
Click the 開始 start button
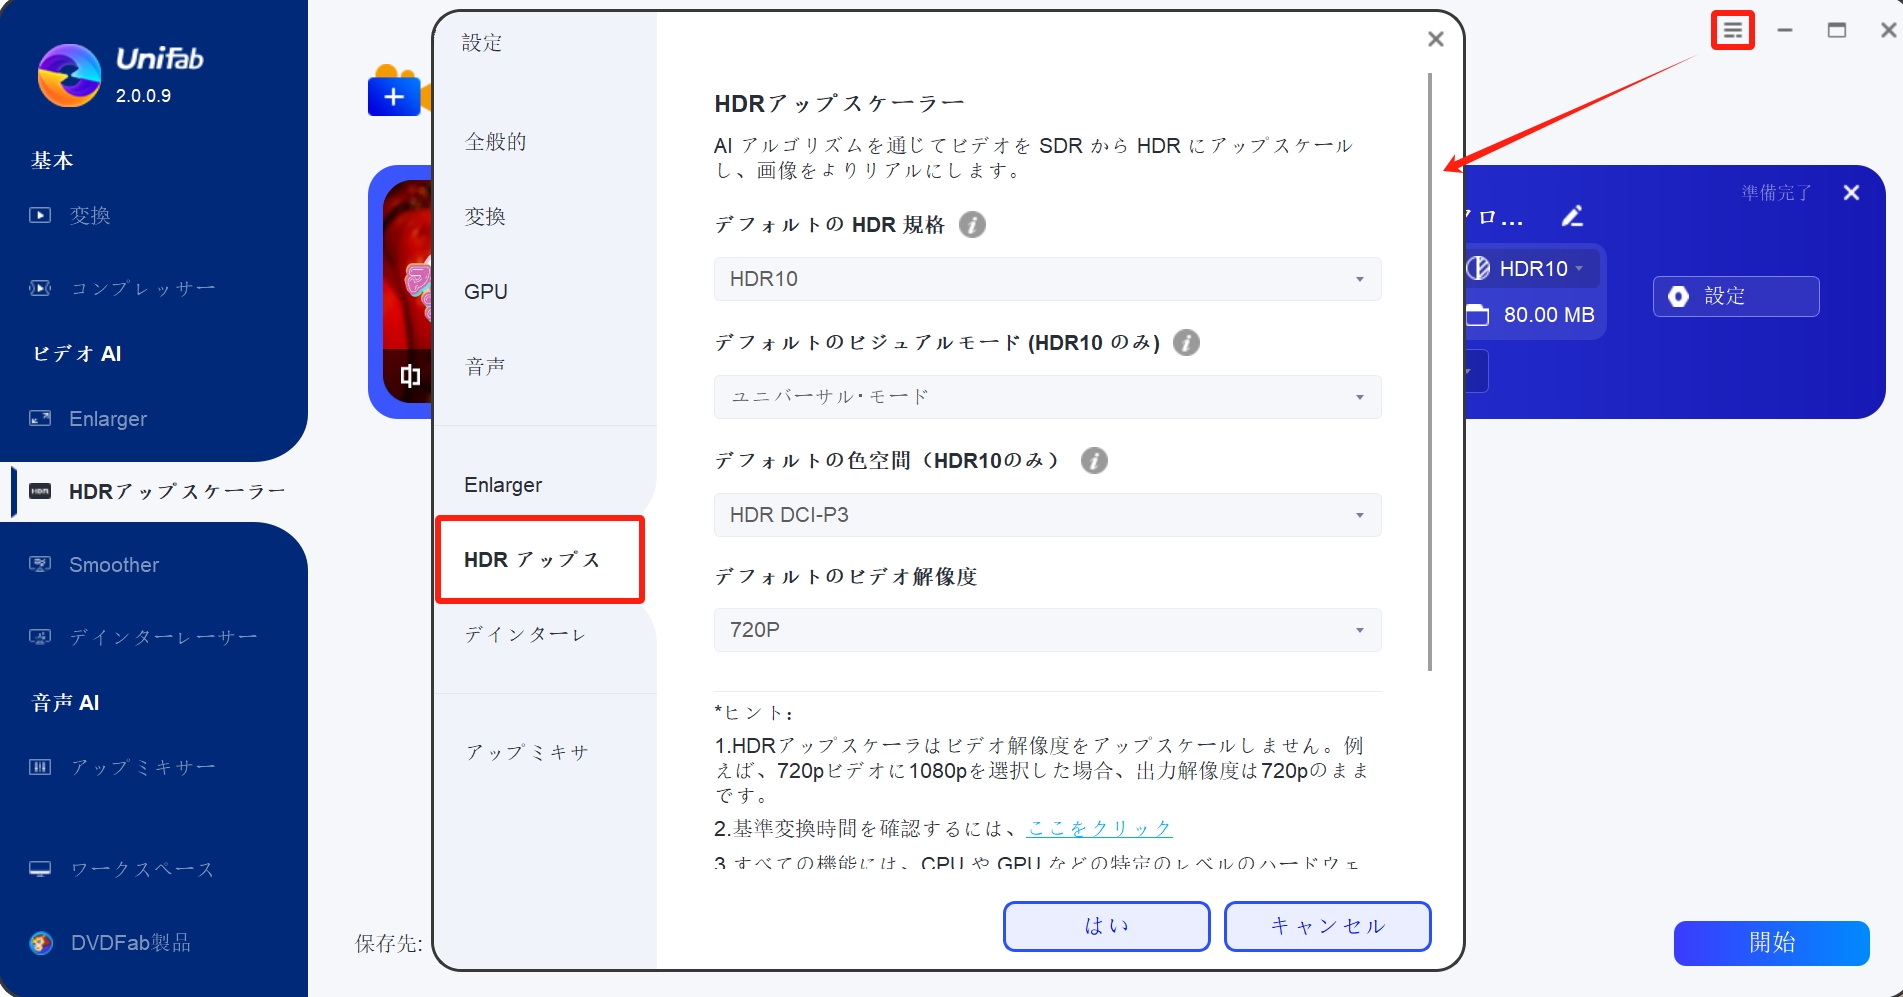(1772, 943)
